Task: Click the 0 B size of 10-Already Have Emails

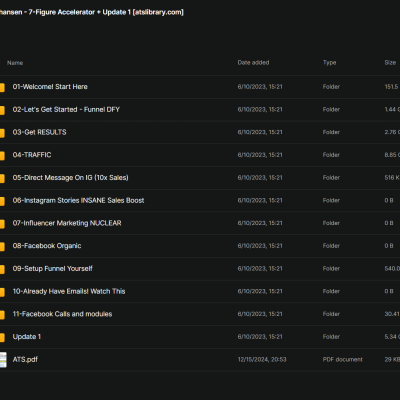Action: [x=389, y=291]
